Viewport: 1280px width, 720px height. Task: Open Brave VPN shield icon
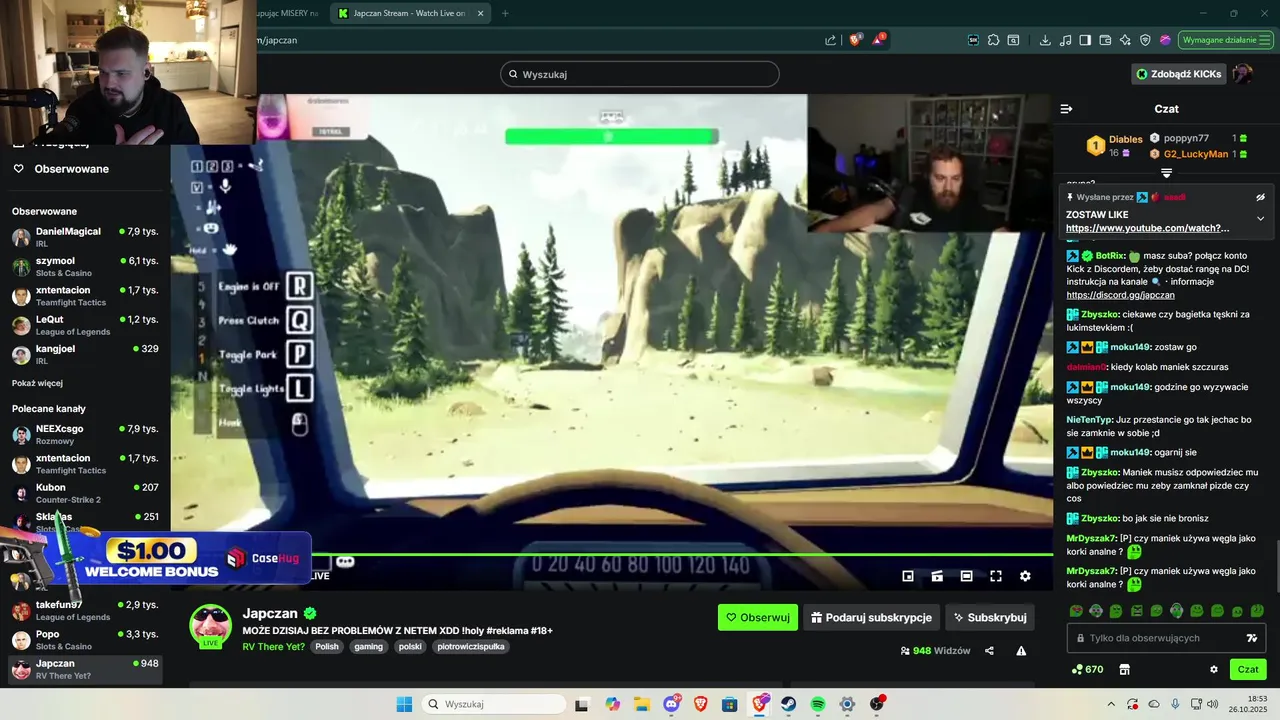pyautogui.click(x=1145, y=40)
